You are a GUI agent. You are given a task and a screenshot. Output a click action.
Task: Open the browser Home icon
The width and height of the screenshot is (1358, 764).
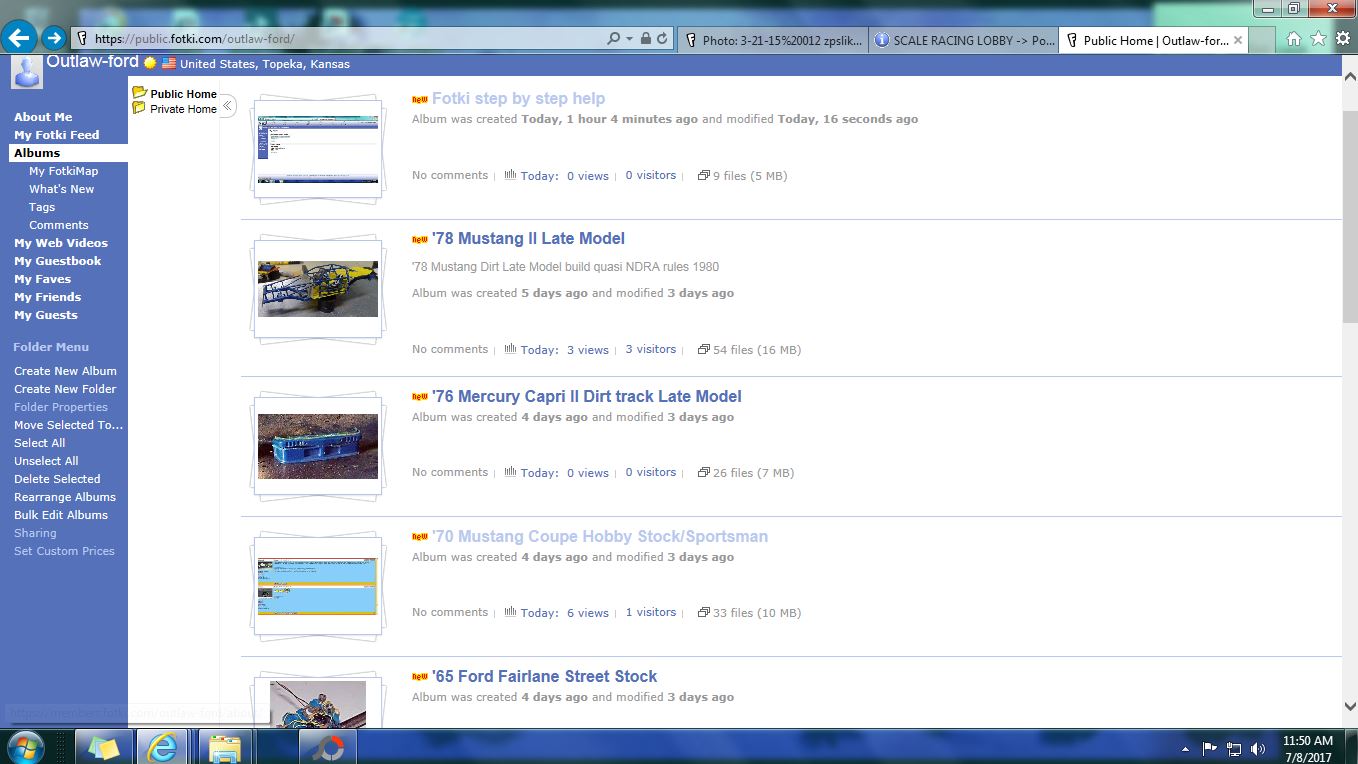click(1293, 39)
